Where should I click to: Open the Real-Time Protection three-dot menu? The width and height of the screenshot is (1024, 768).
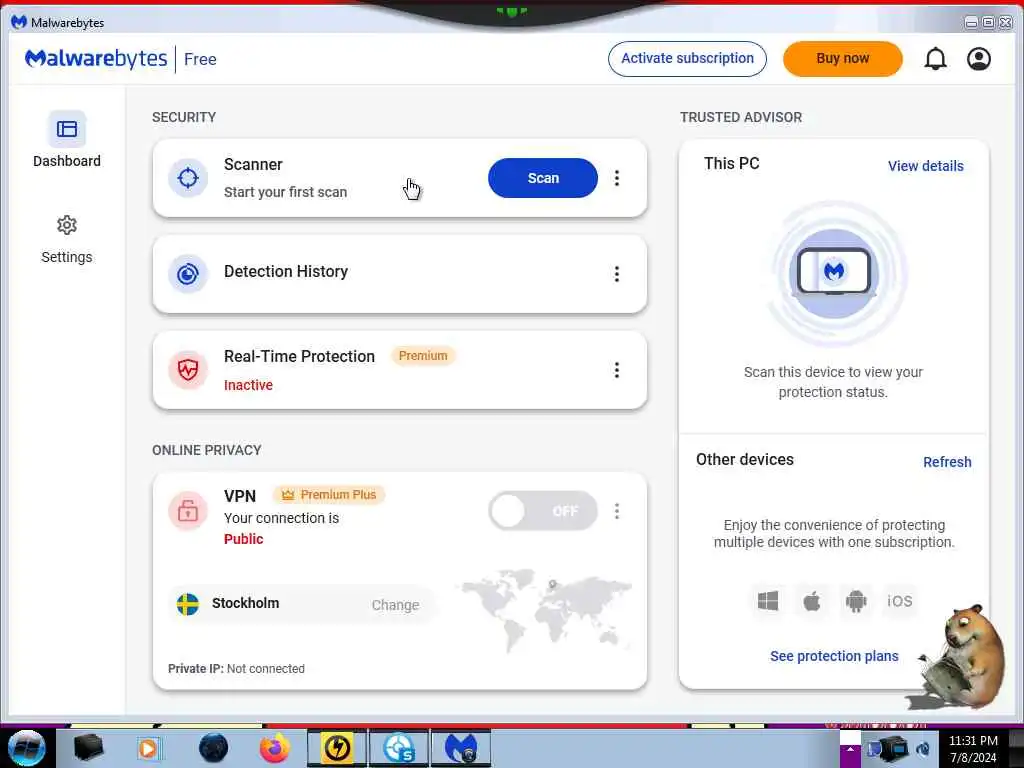(x=616, y=370)
